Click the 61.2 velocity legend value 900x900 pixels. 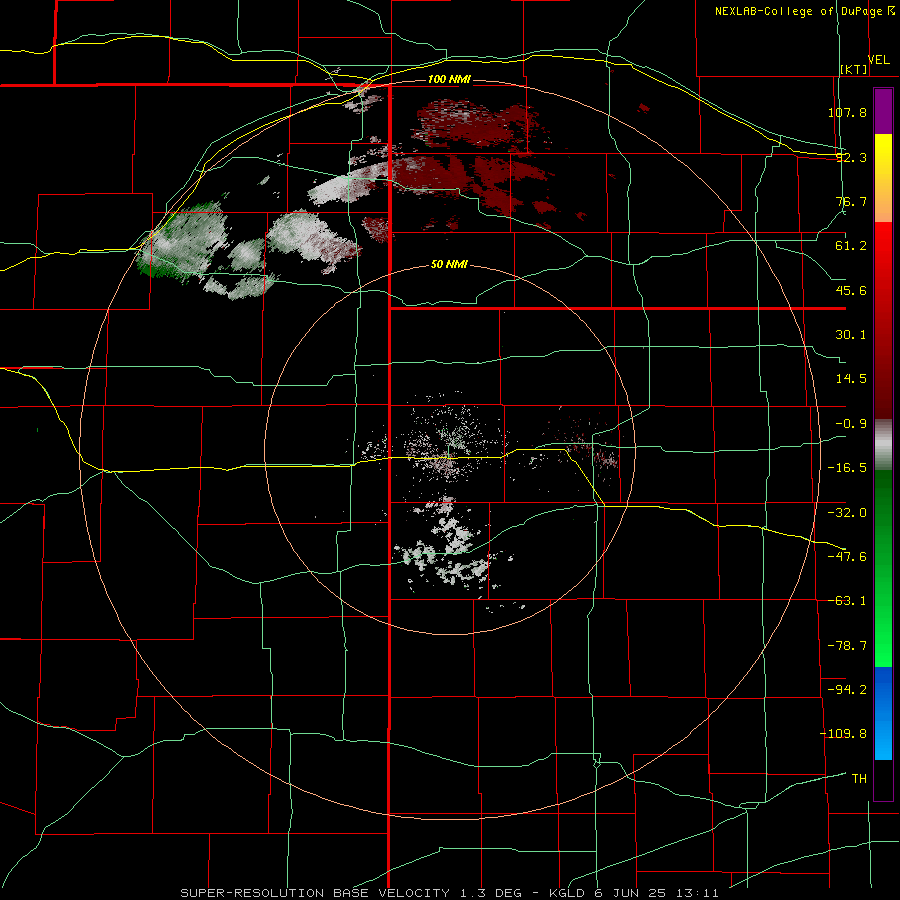pos(851,246)
